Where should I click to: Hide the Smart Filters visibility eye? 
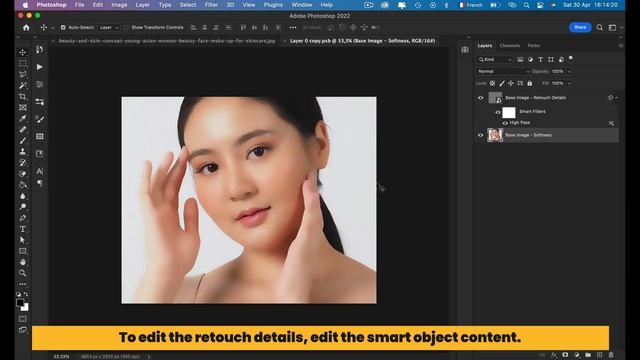point(498,112)
